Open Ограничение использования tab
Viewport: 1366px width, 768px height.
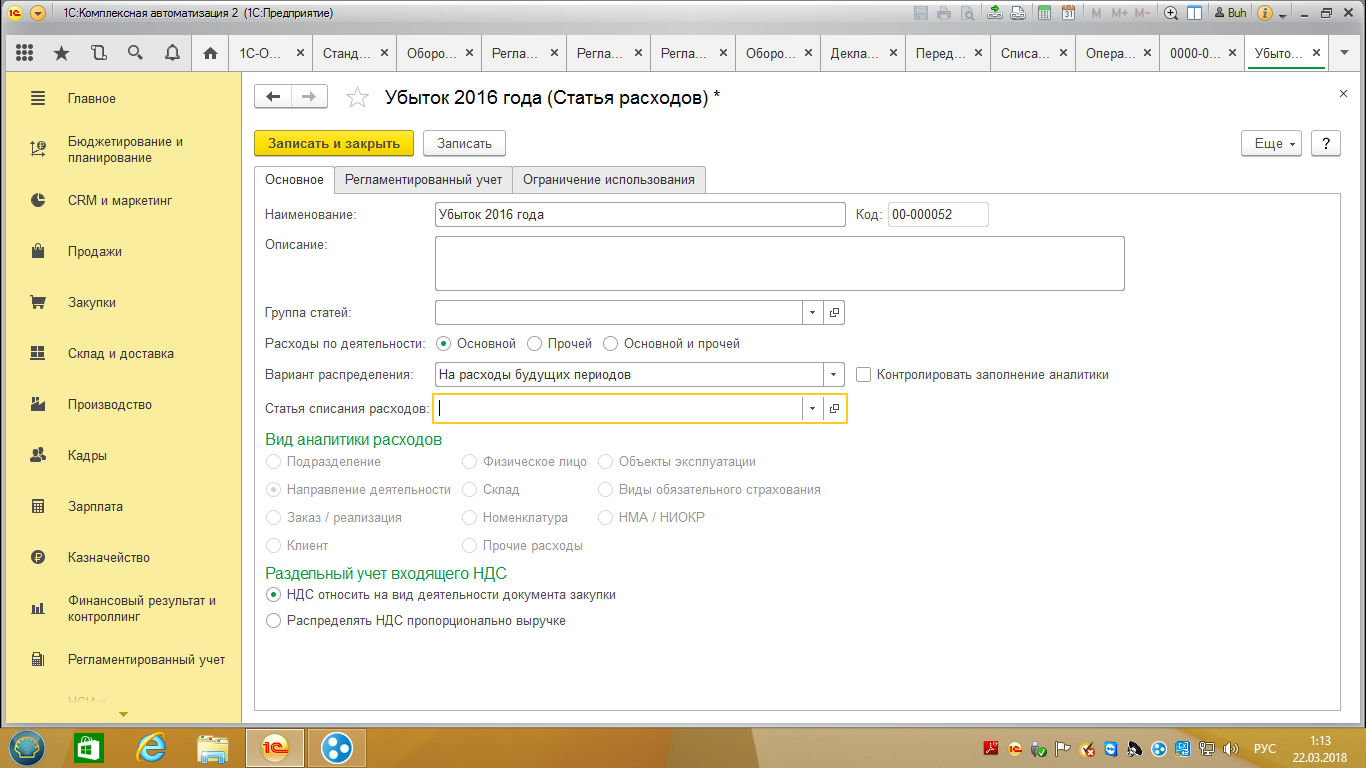click(608, 180)
